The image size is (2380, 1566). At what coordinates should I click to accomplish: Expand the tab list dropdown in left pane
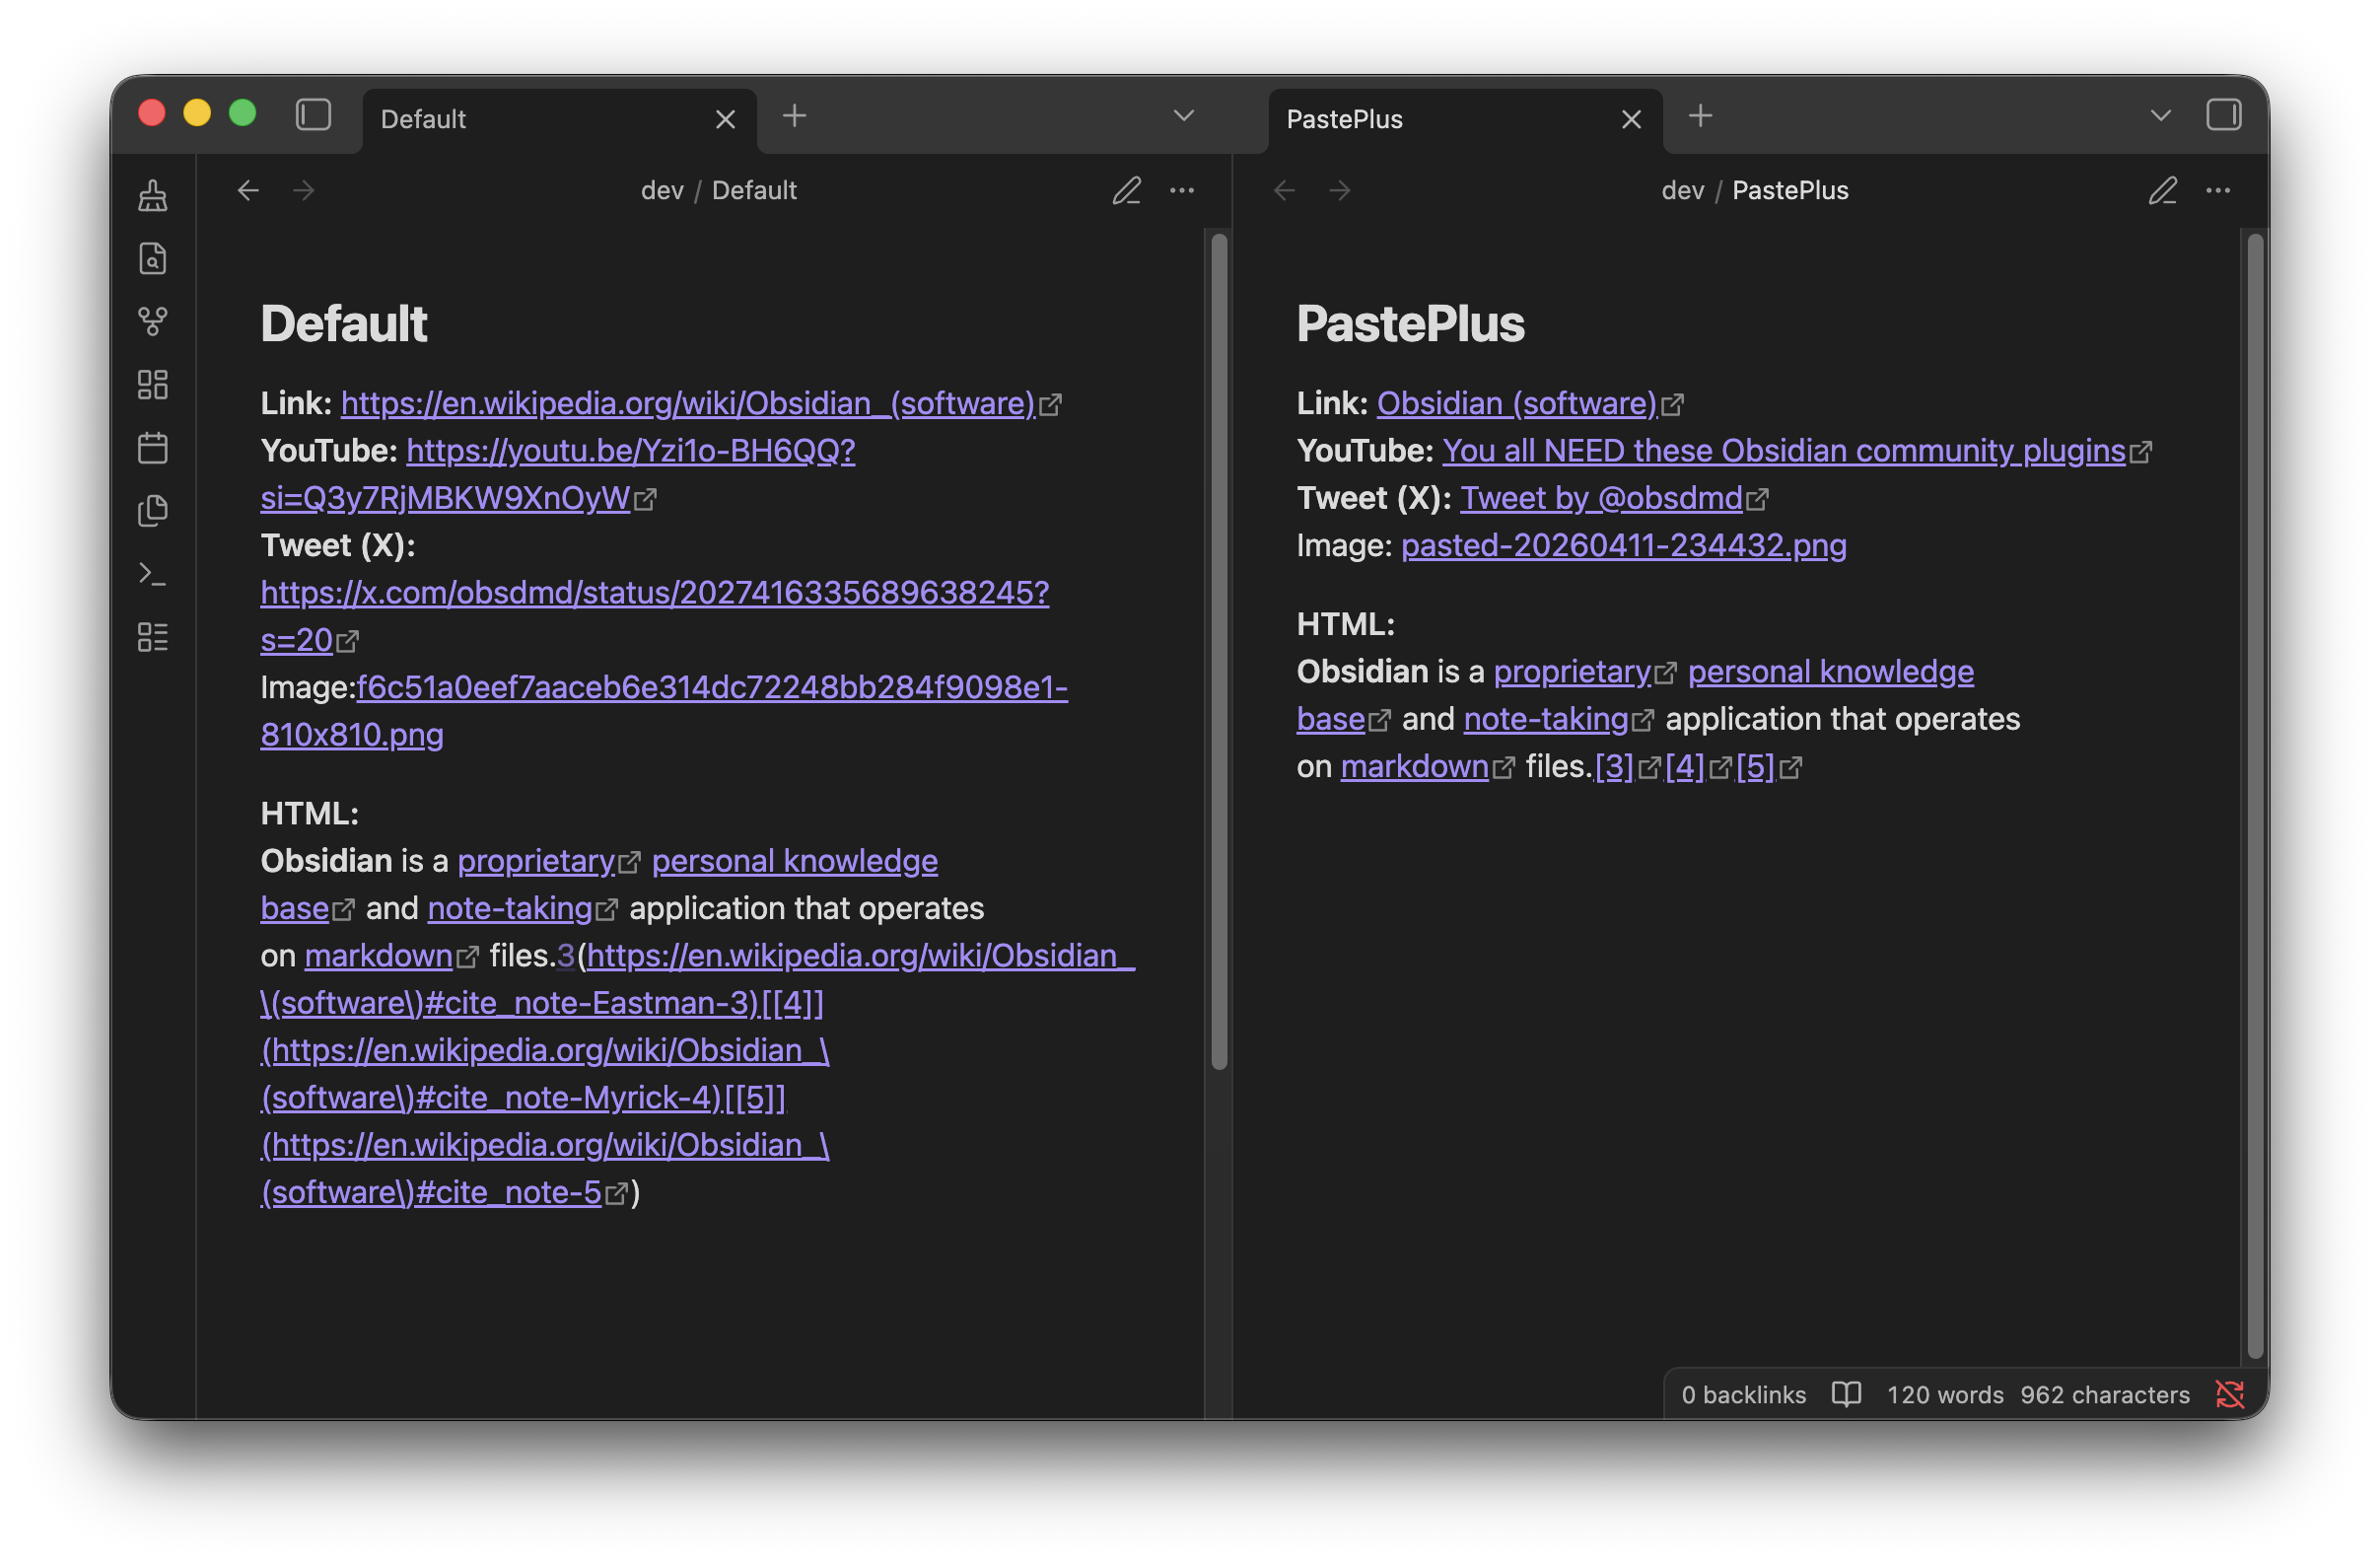pos(1184,116)
